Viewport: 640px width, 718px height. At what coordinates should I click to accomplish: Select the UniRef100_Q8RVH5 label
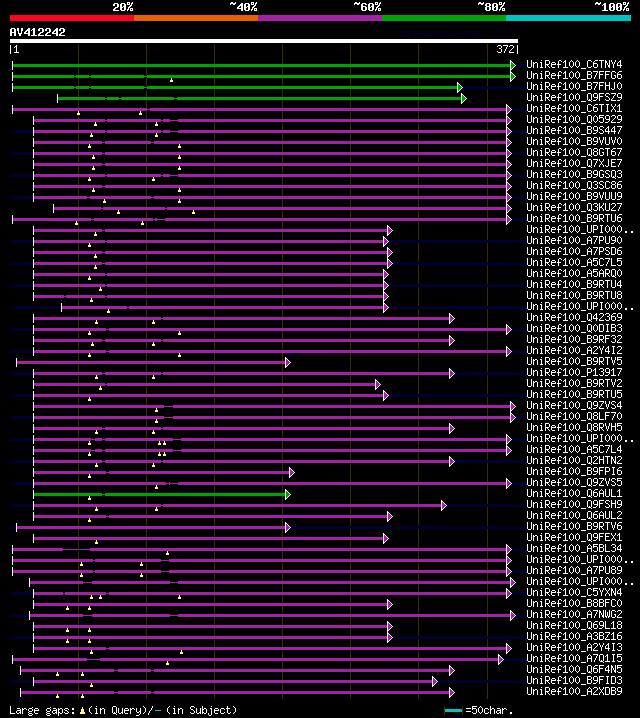click(x=574, y=427)
